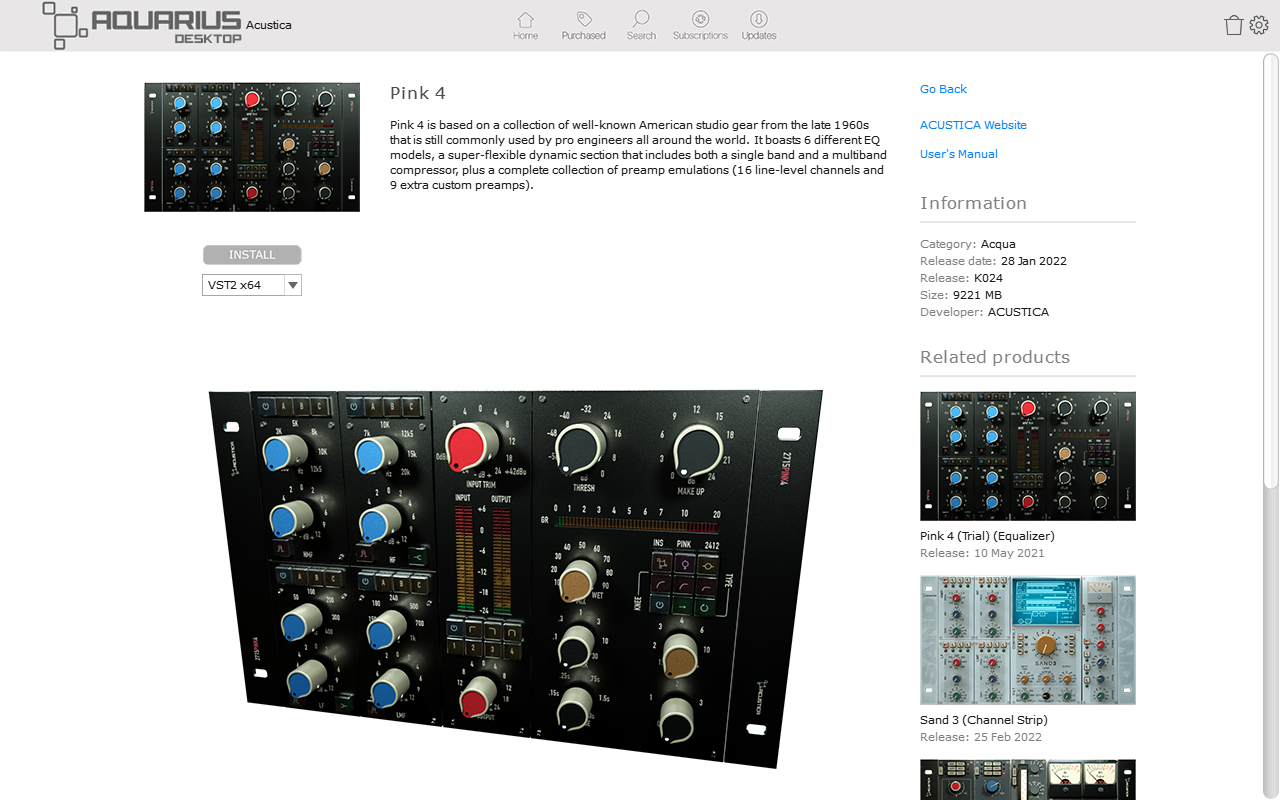Open the ACUSTICA Website link

click(973, 125)
